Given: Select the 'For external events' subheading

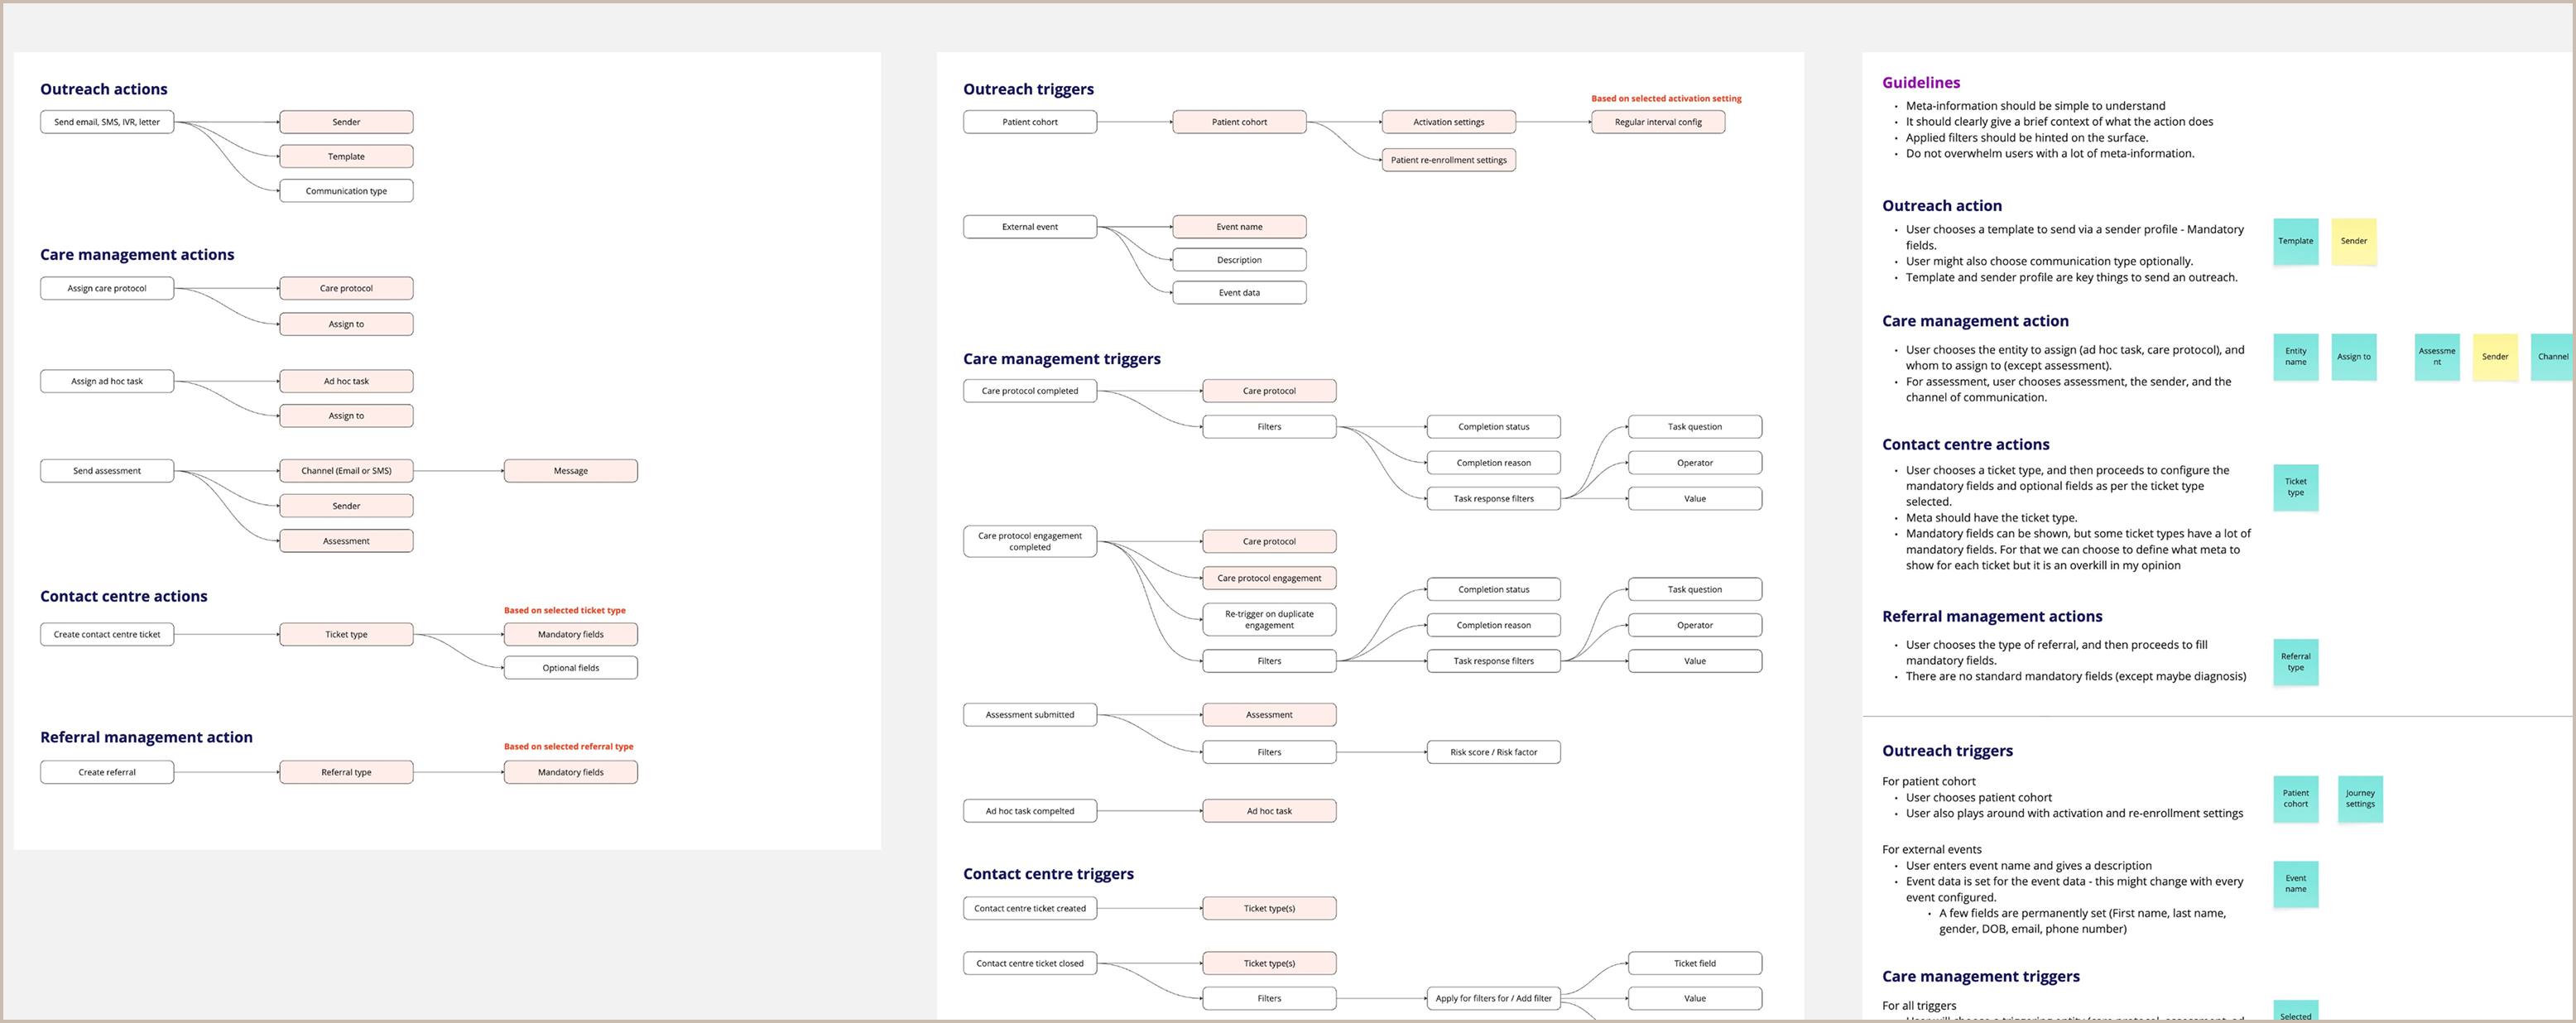Looking at the screenshot, I should [x=1932, y=850].
